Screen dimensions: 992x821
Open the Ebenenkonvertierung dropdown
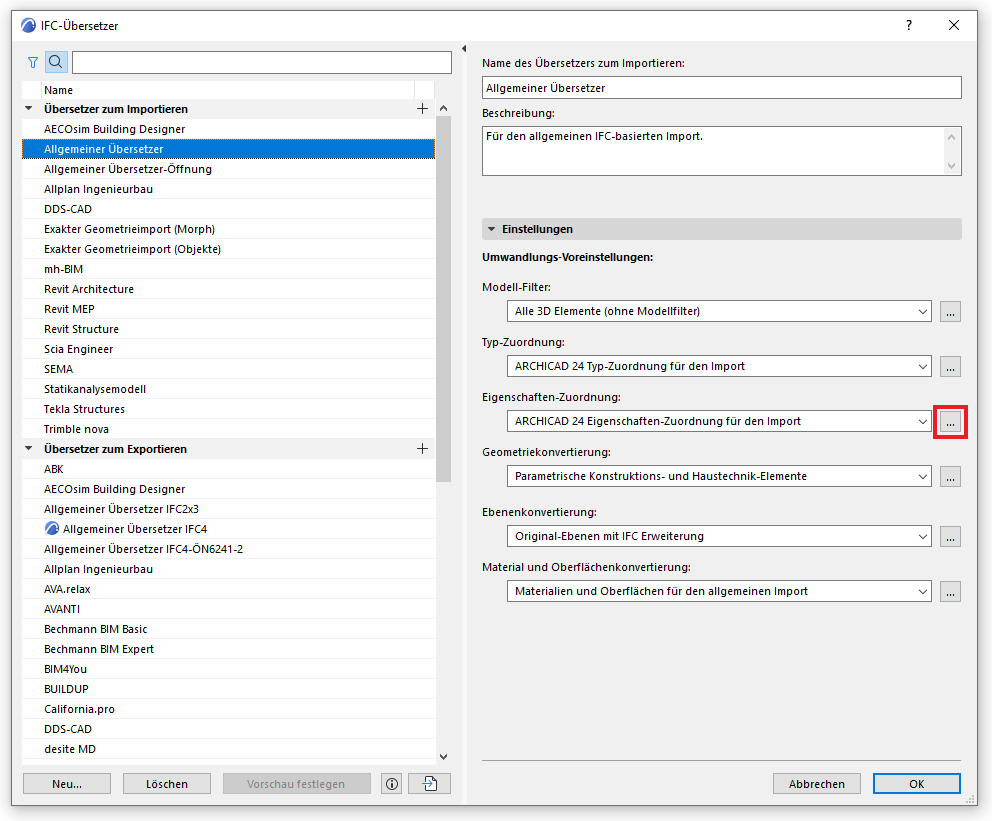[719, 537]
